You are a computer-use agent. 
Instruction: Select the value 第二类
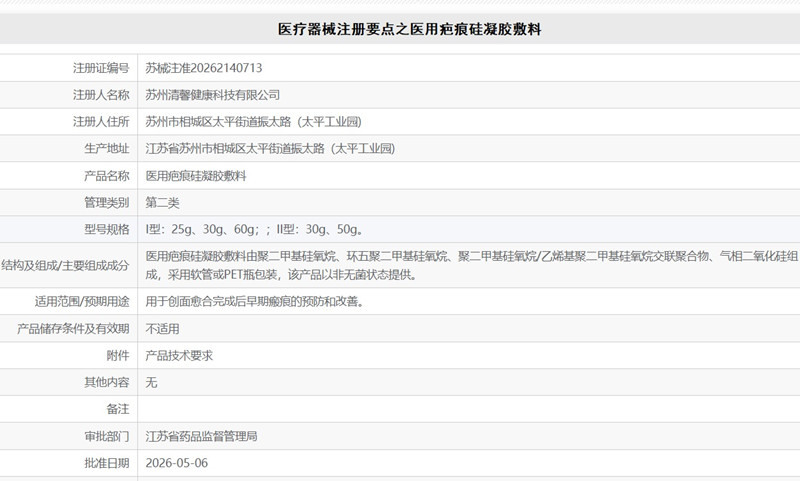(162, 202)
